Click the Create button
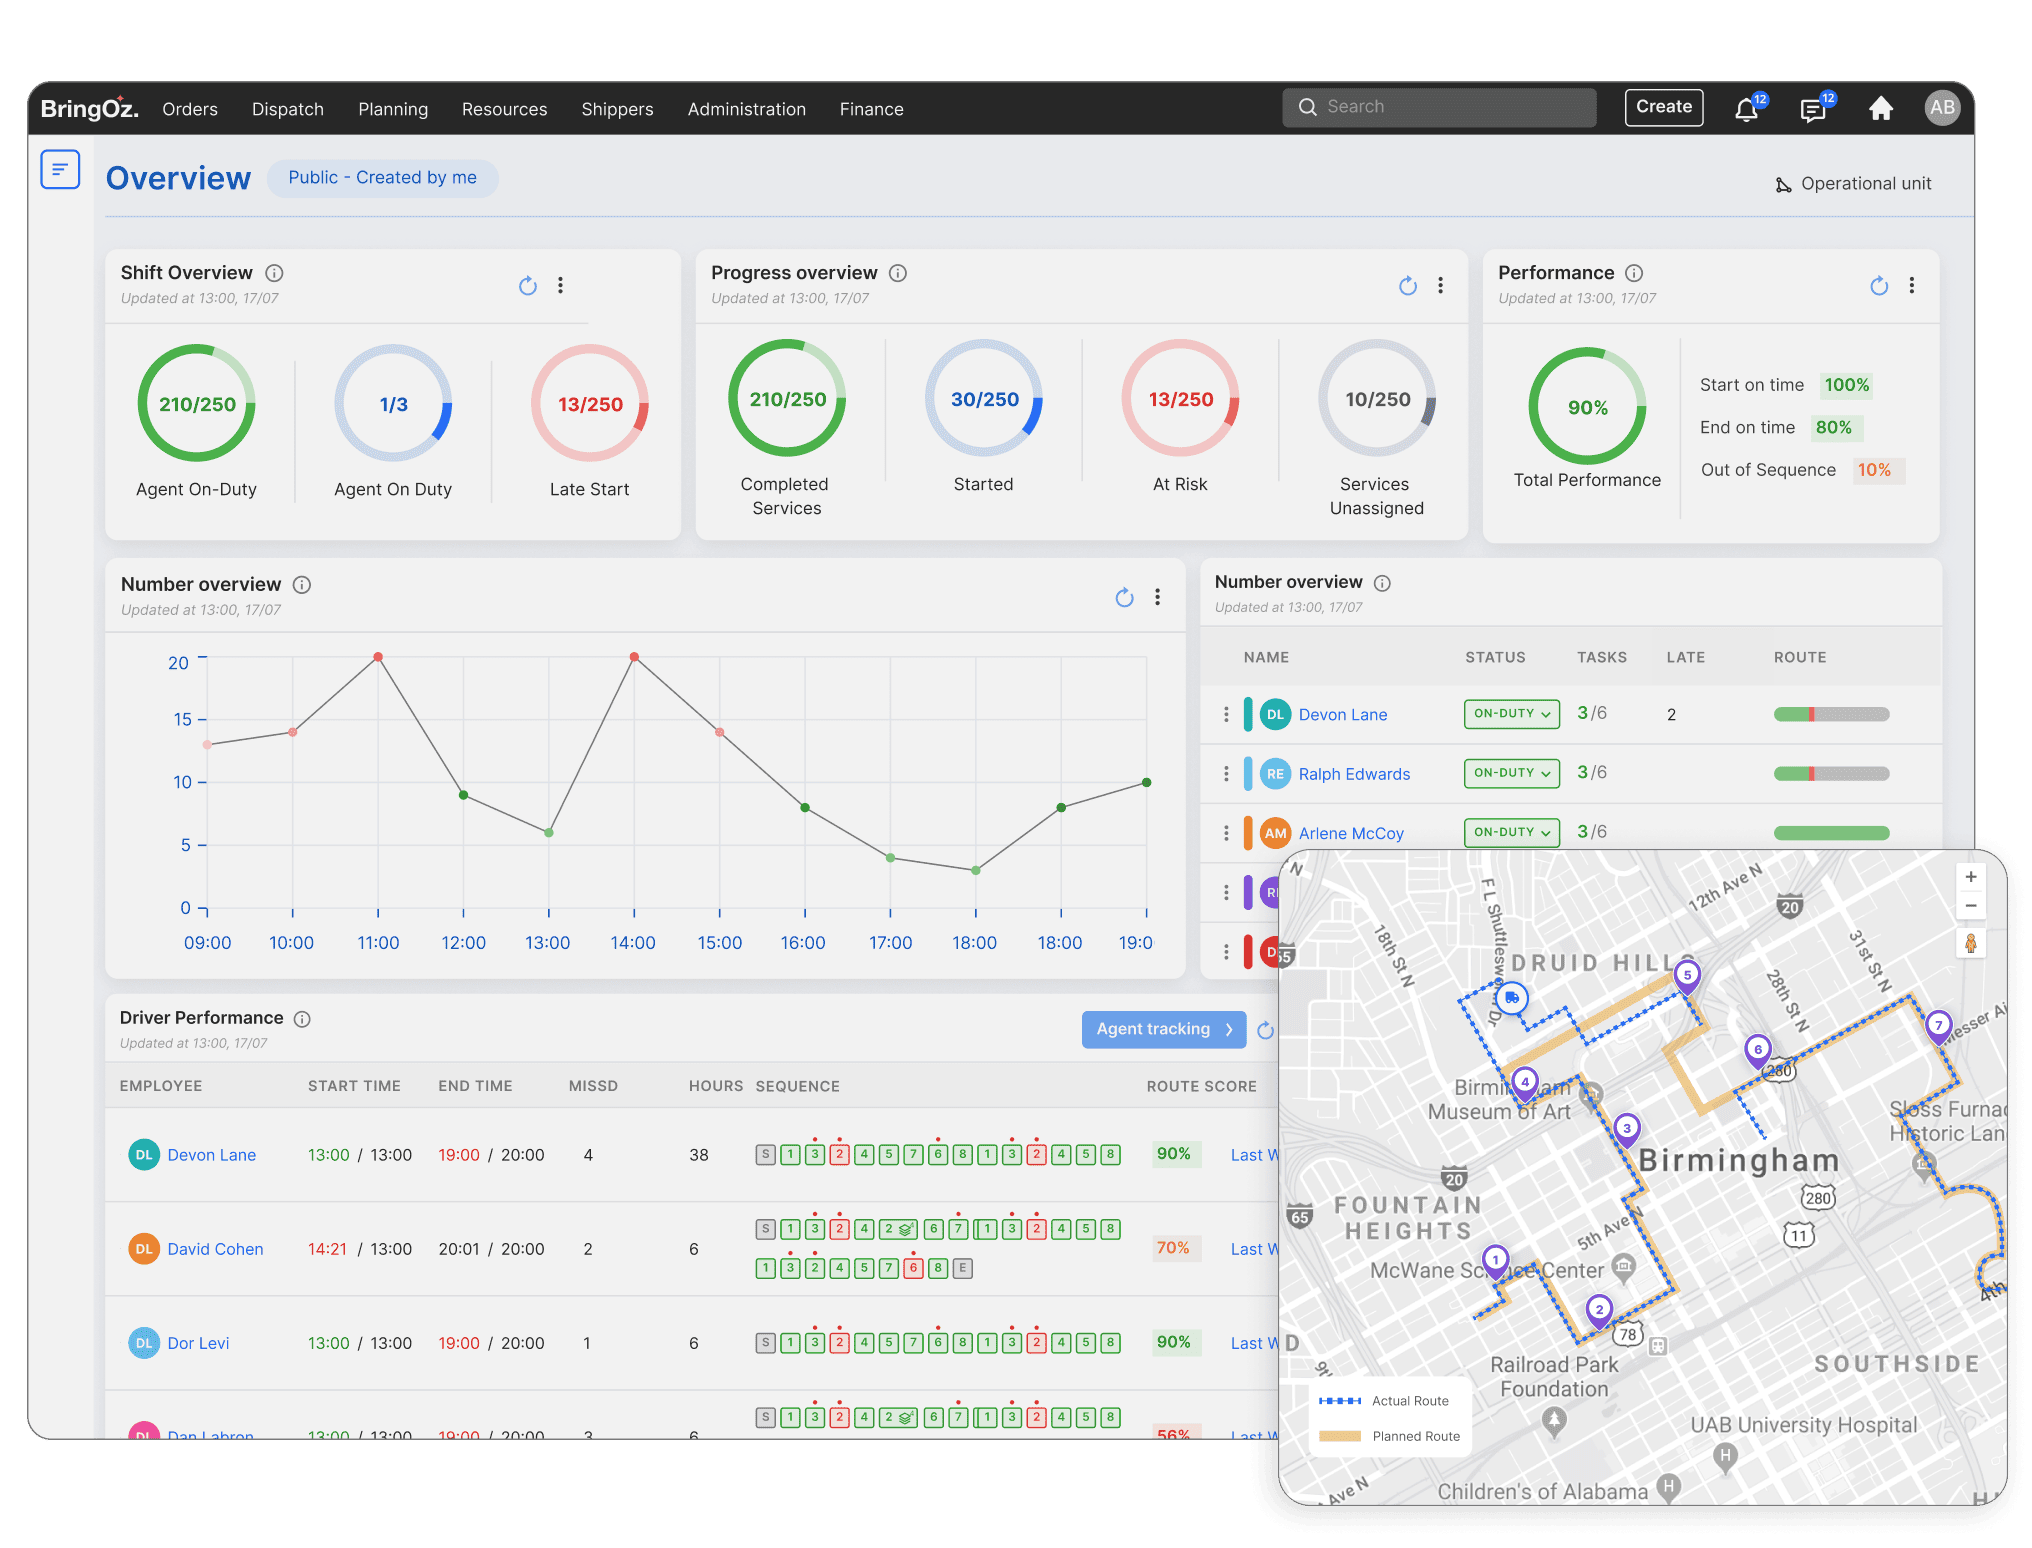 click(1664, 107)
